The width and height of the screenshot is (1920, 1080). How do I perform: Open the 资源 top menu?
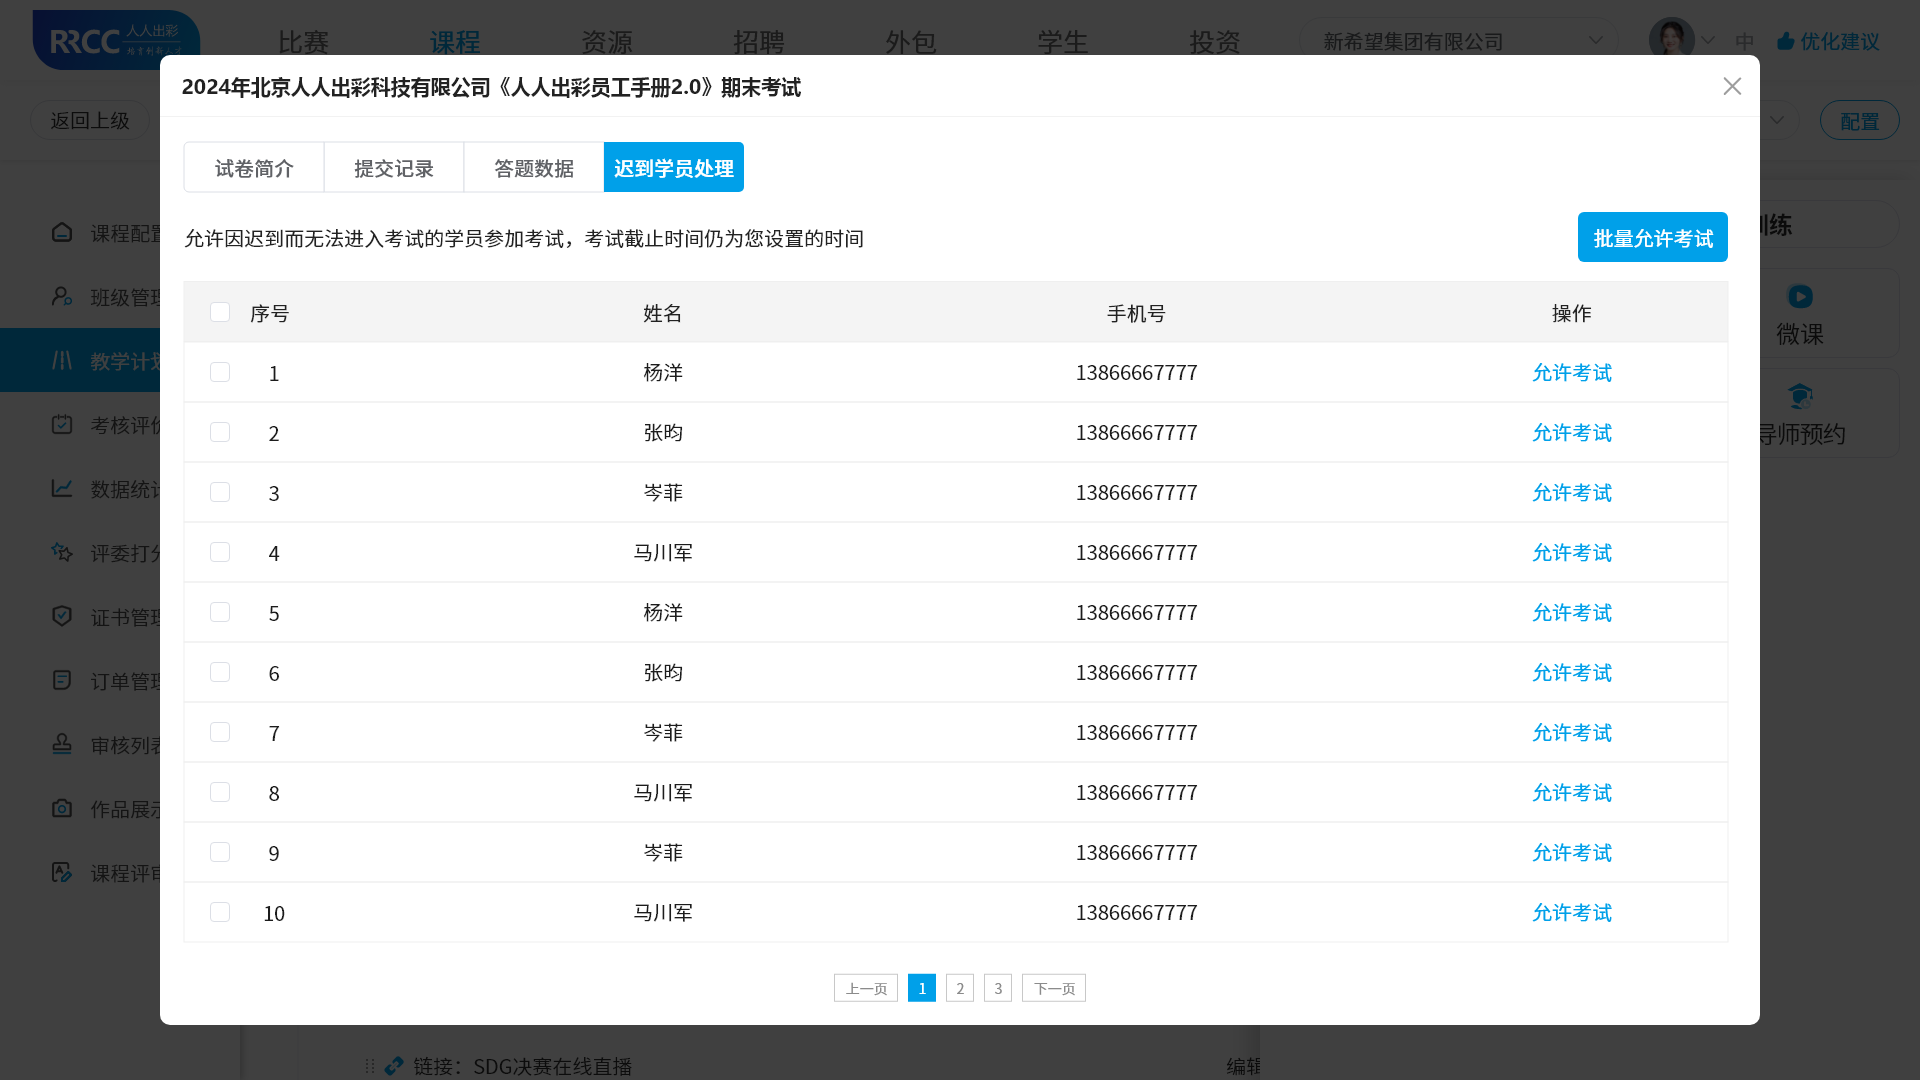[607, 42]
